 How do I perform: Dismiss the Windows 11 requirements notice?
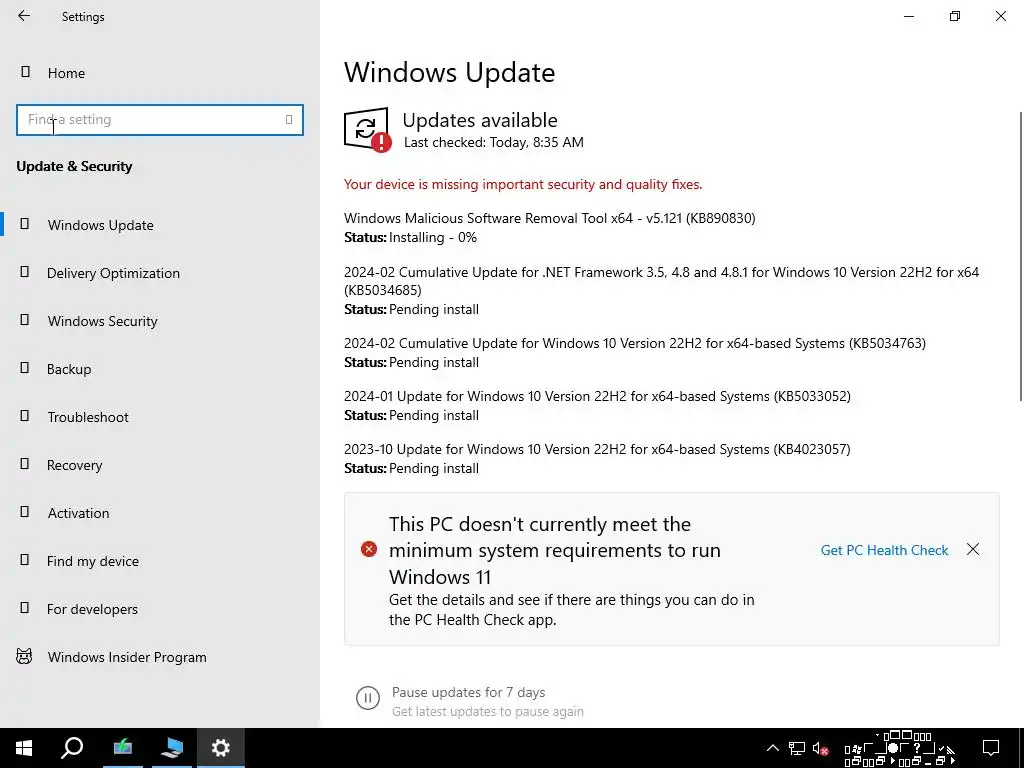point(972,549)
